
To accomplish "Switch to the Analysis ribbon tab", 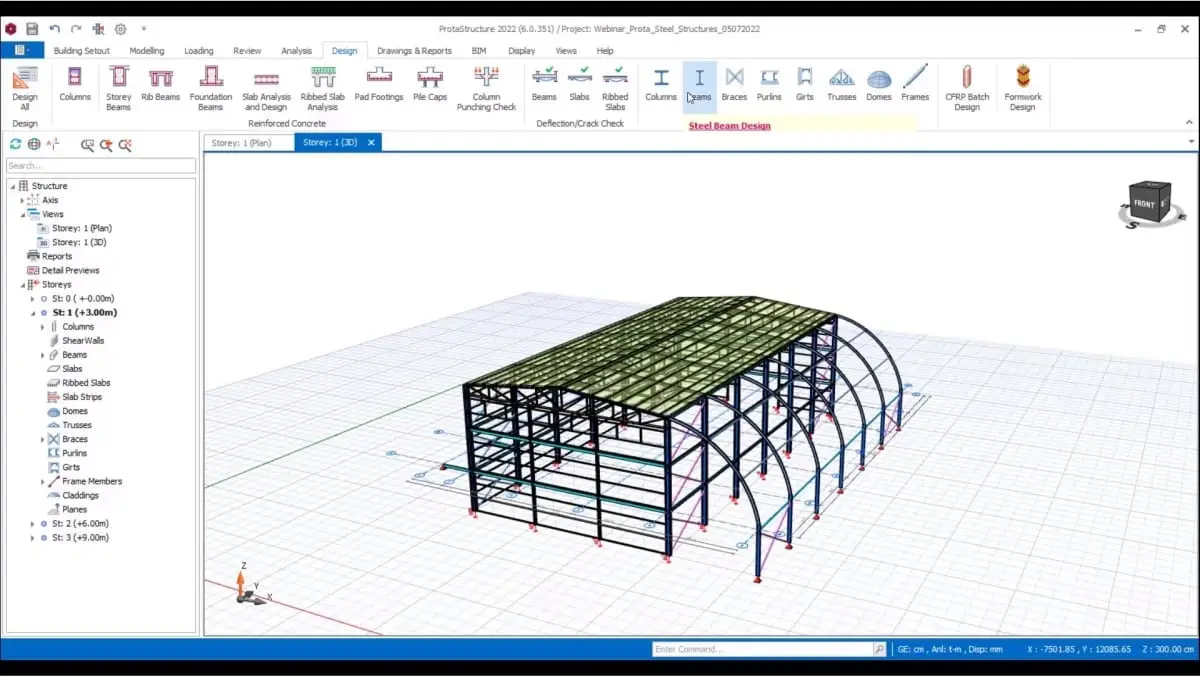I will (296, 51).
